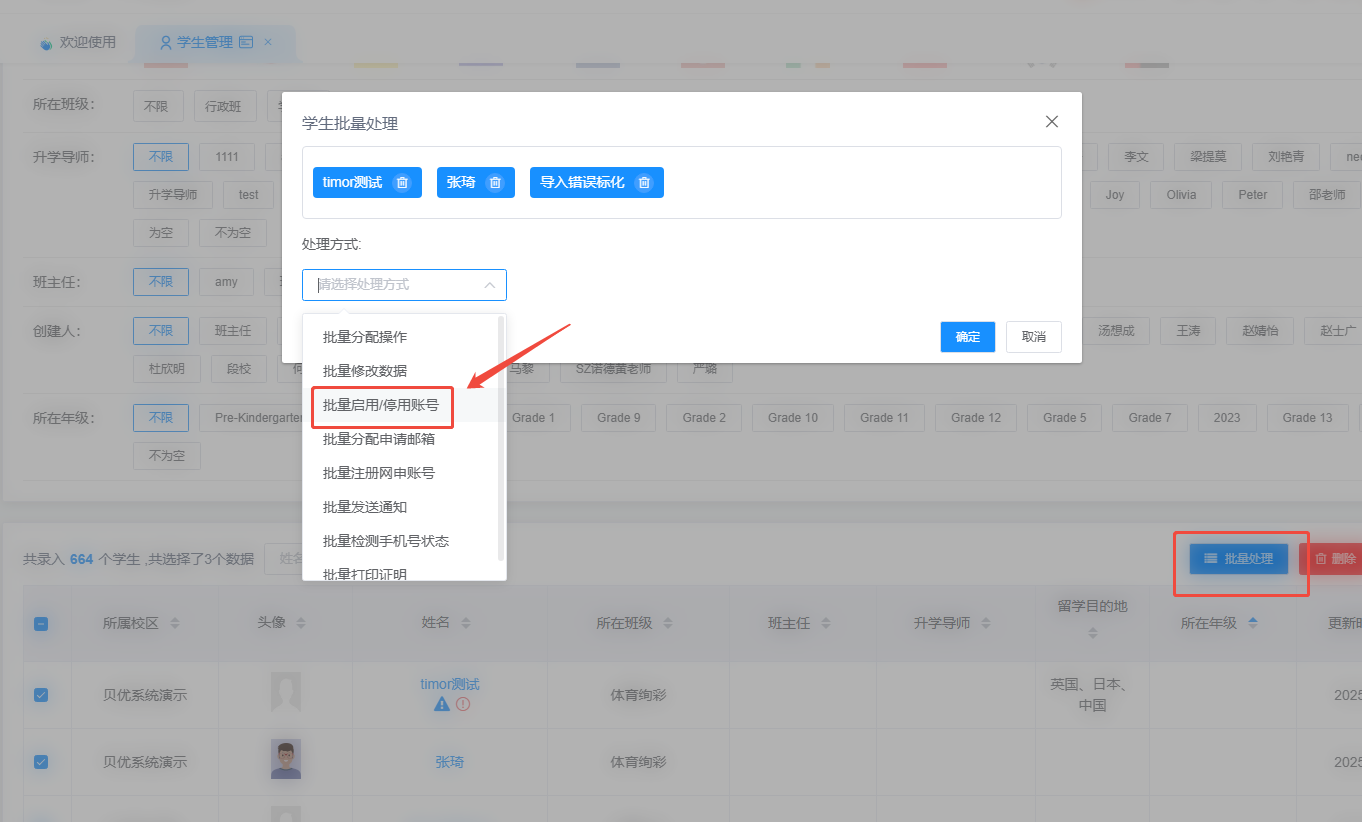Open the 请选择处理方式 dropdown
Screen dimensions: 1362x822
tap(404, 285)
